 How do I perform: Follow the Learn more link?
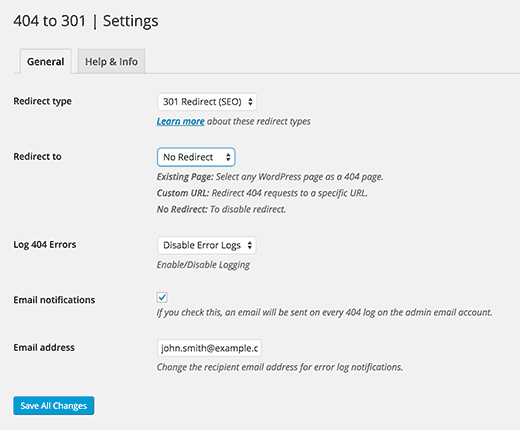pos(180,121)
